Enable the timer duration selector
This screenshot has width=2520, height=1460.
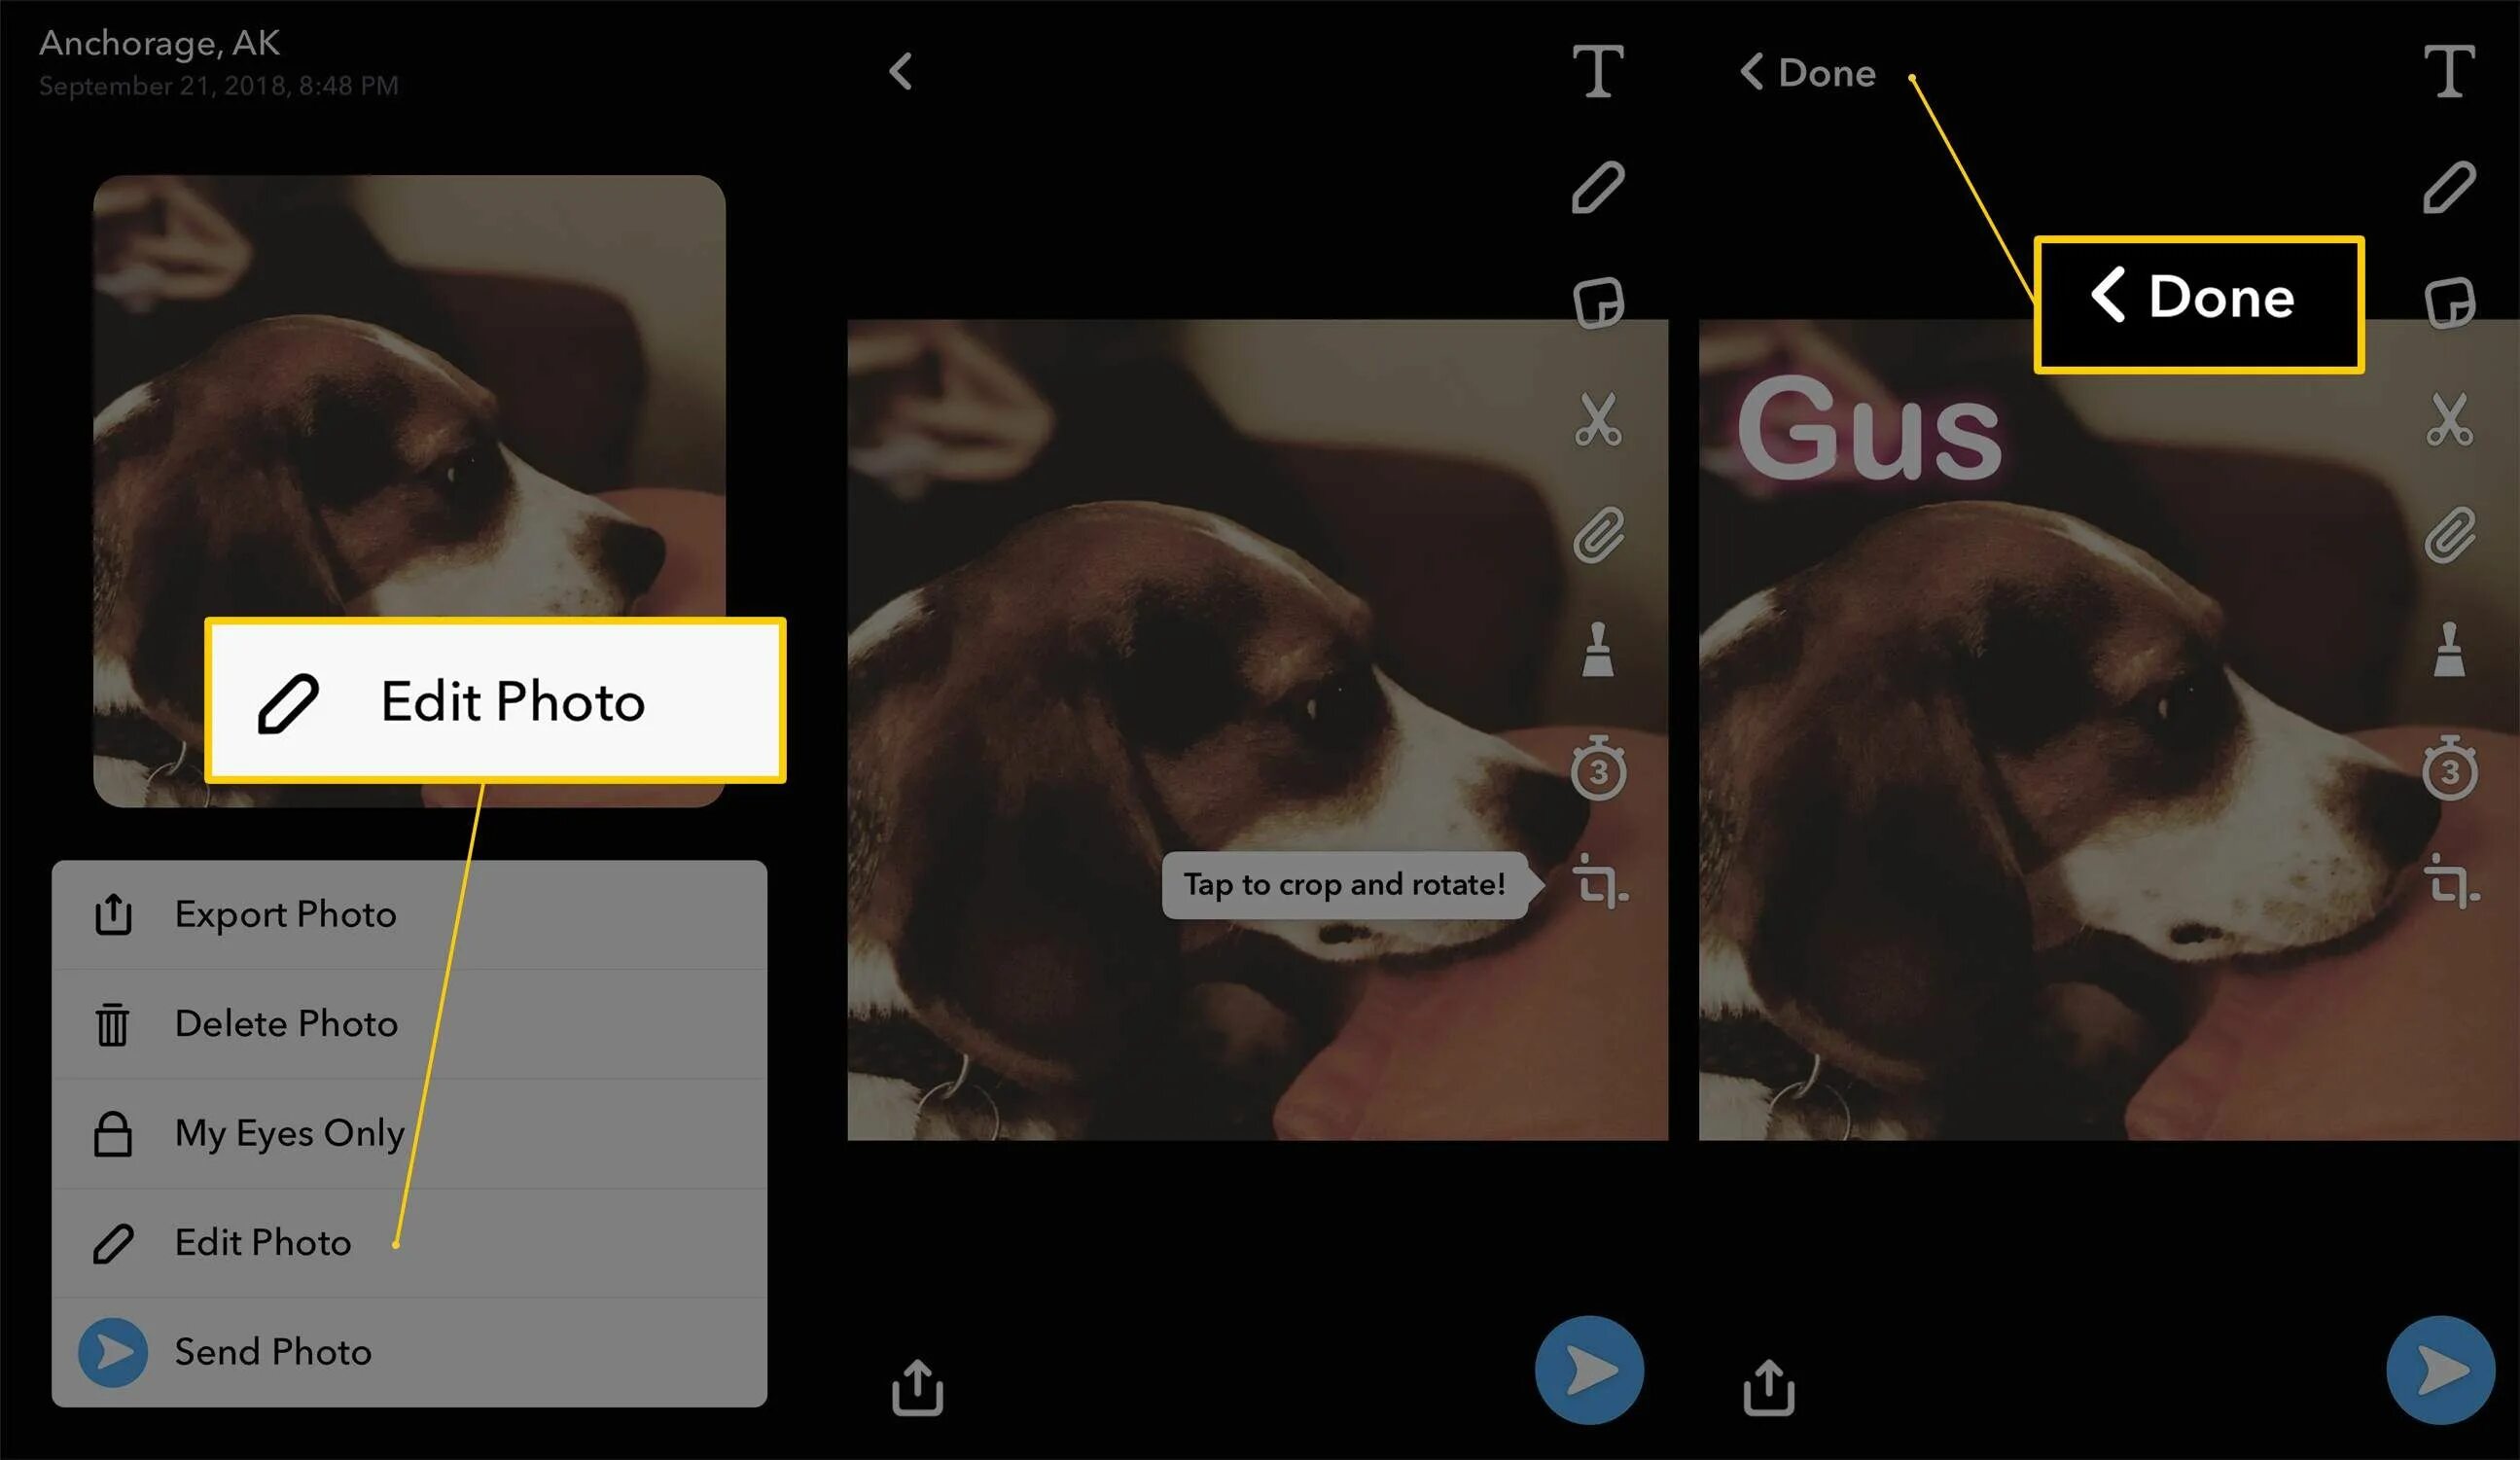1595,771
